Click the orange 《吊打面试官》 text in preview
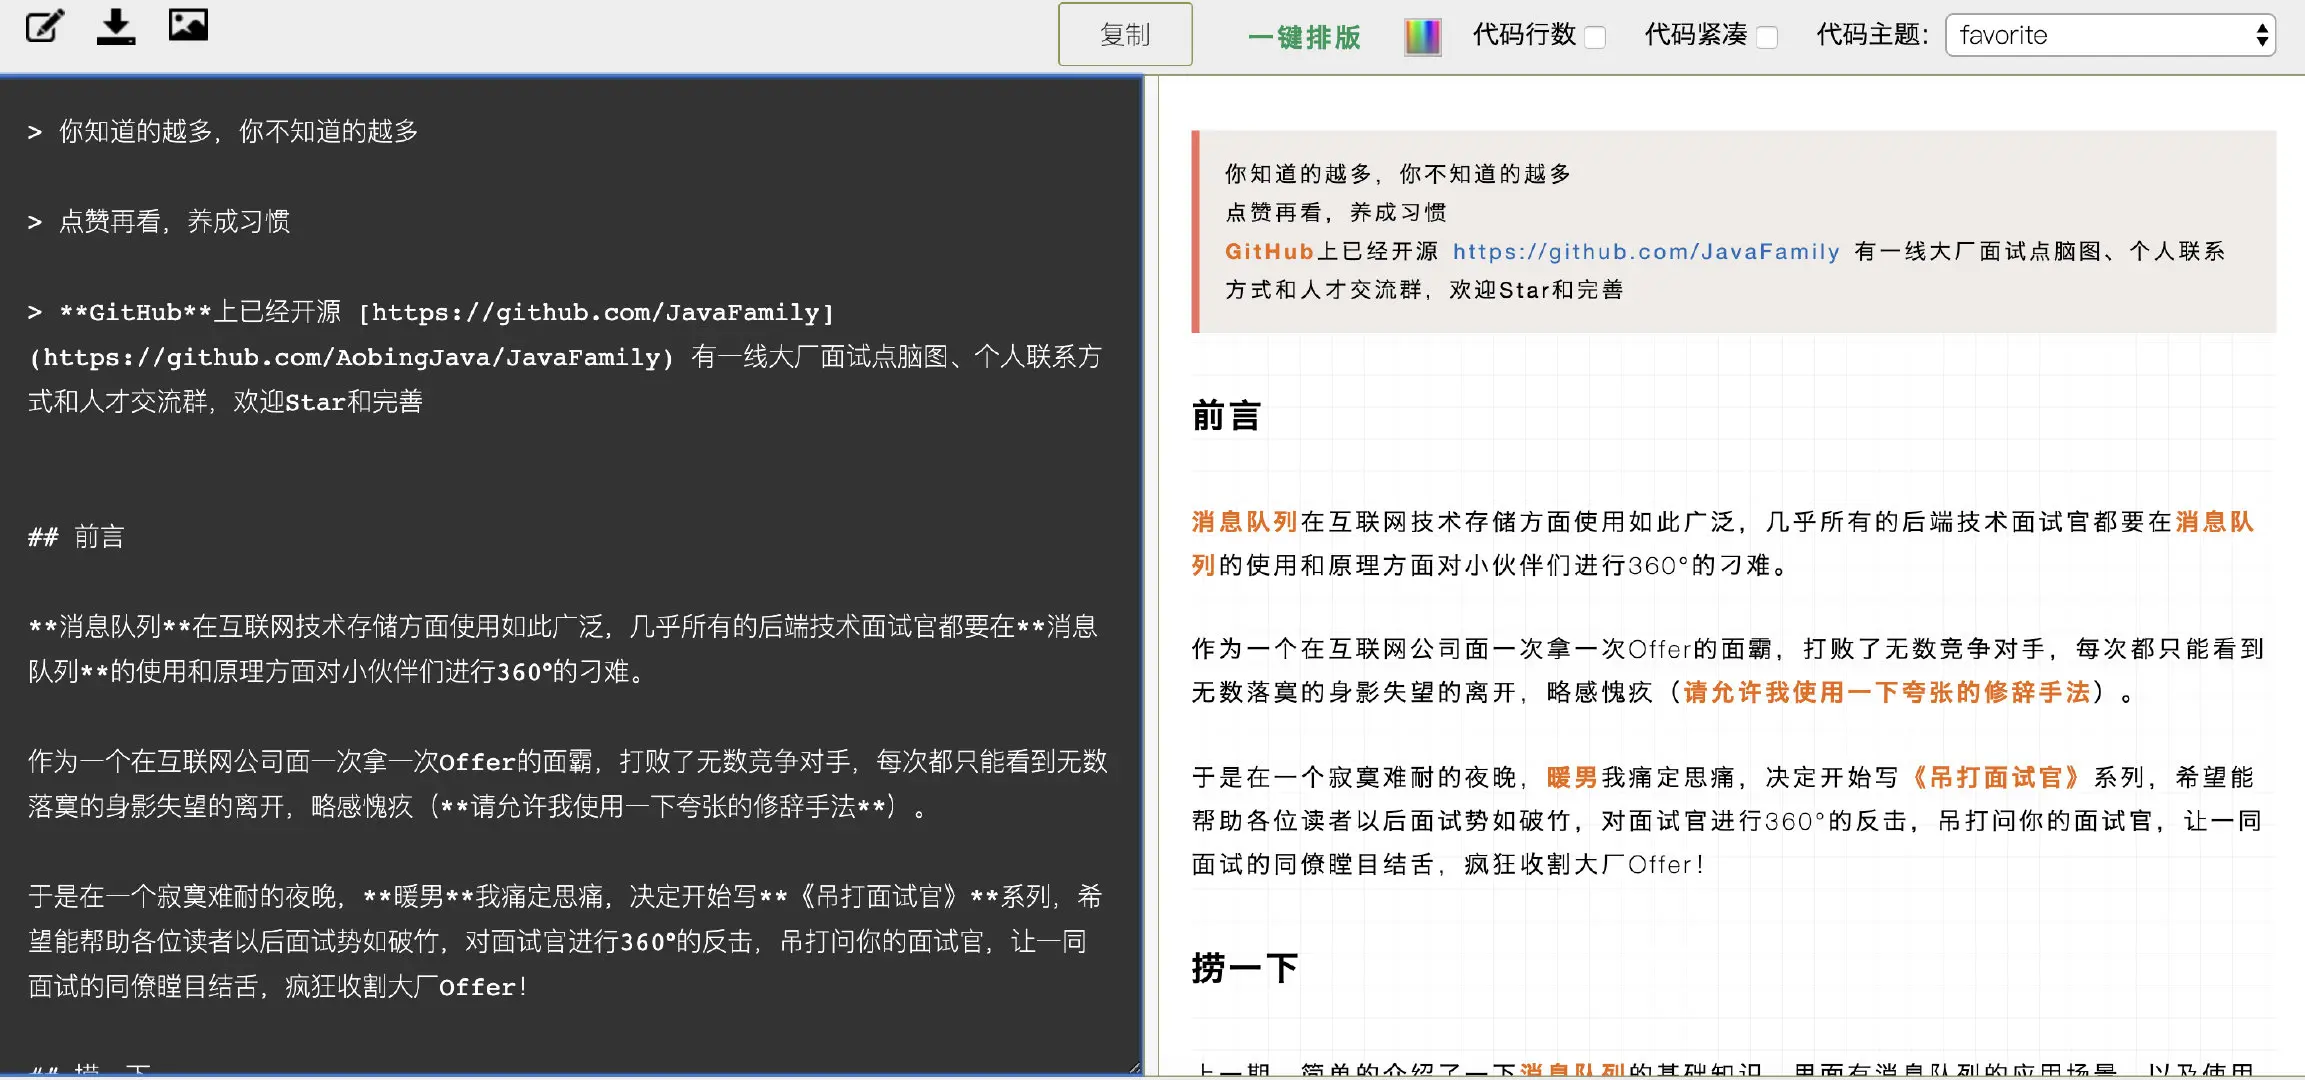Screen dimensions: 2305x1080 1994,777
